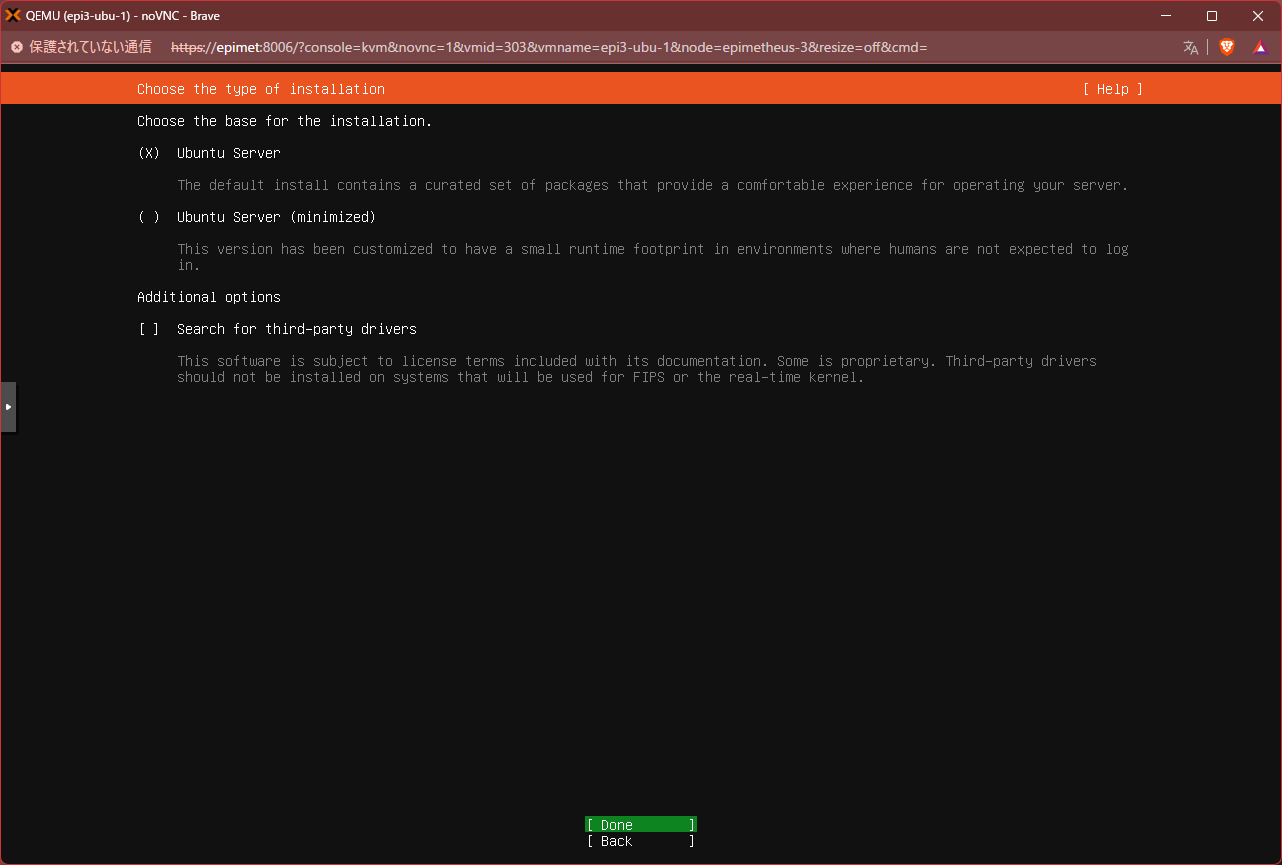Image resolution: width=1282 pixels, height=865 pixels.
Task: Click the Proxmox window favicon icon
Action: 14,15
